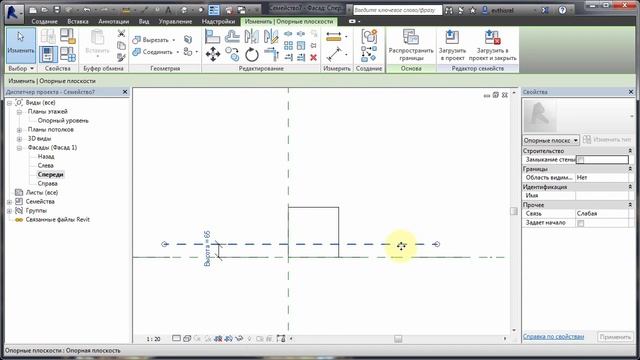640x360 pixels.
Task: Collapse the Строительство properties section
Action: (630, 151)
